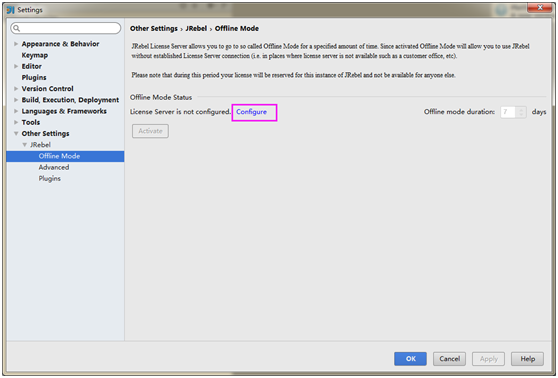This screenshot has width=558, height=378.
Task: Expand the Version Control arrow
Action: coord(16,89)
